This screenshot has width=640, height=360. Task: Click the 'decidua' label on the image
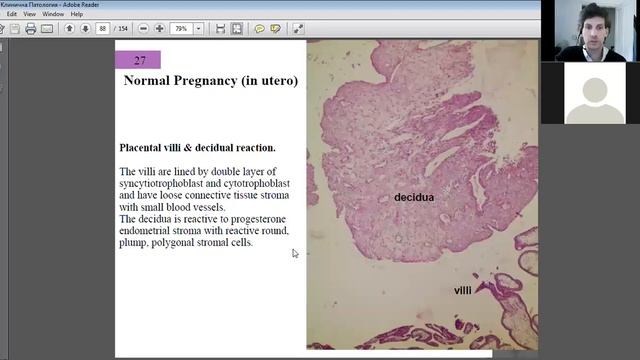click(x=414, y=198)
